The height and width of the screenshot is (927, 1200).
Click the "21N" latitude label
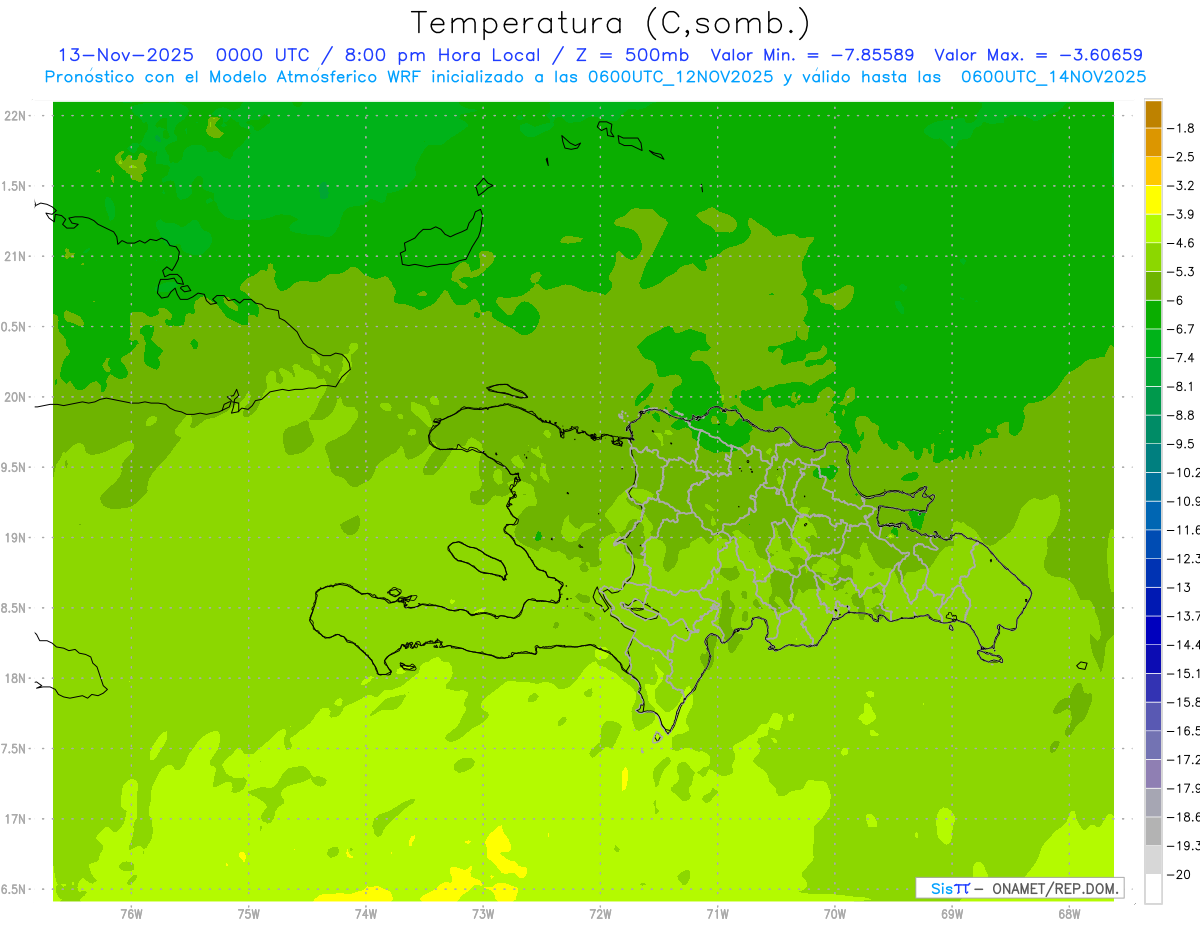click(x=16, y=257)
